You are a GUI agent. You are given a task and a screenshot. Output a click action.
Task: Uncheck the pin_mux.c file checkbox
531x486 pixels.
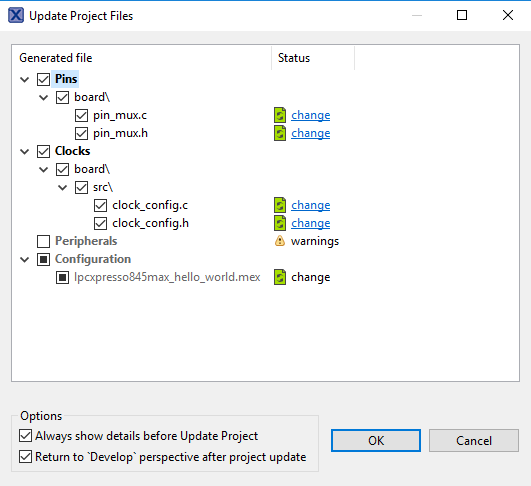click(81, 115)
